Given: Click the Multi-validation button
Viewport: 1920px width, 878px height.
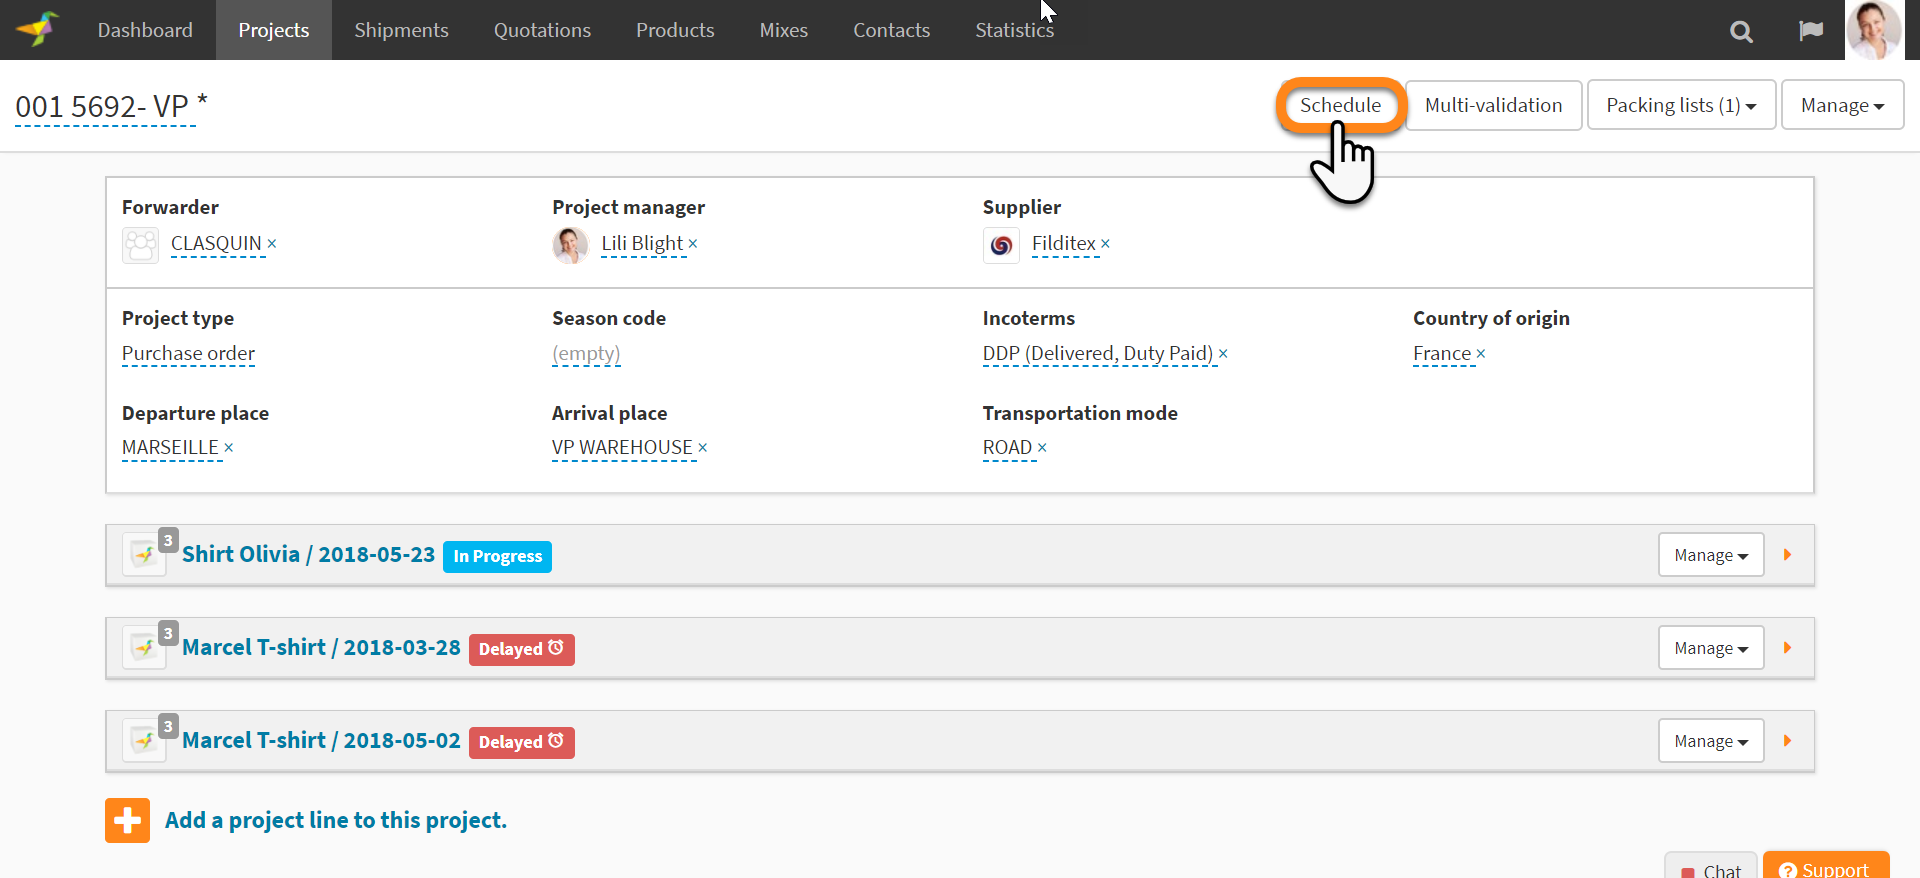Looking at the screenshot, I should pos(1492,105).
